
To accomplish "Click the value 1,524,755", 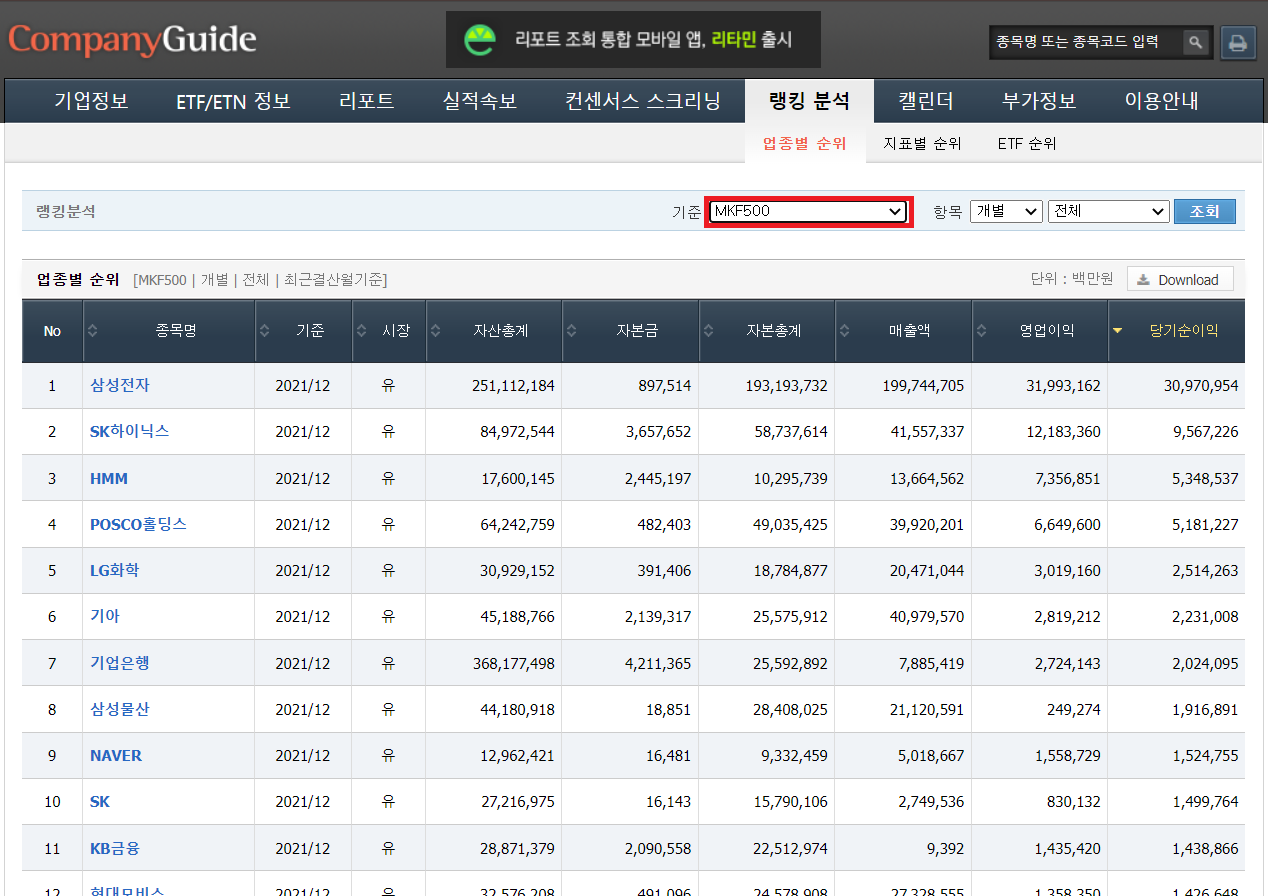I will (1205, 755).
